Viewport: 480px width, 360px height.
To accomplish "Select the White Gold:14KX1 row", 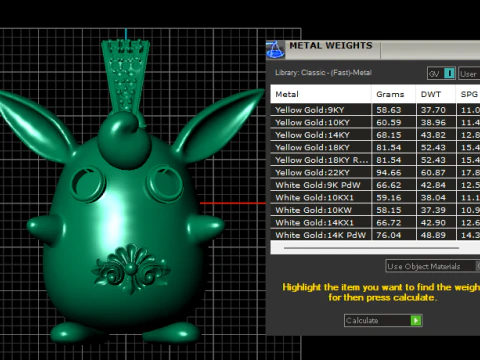I will (375, 223).
